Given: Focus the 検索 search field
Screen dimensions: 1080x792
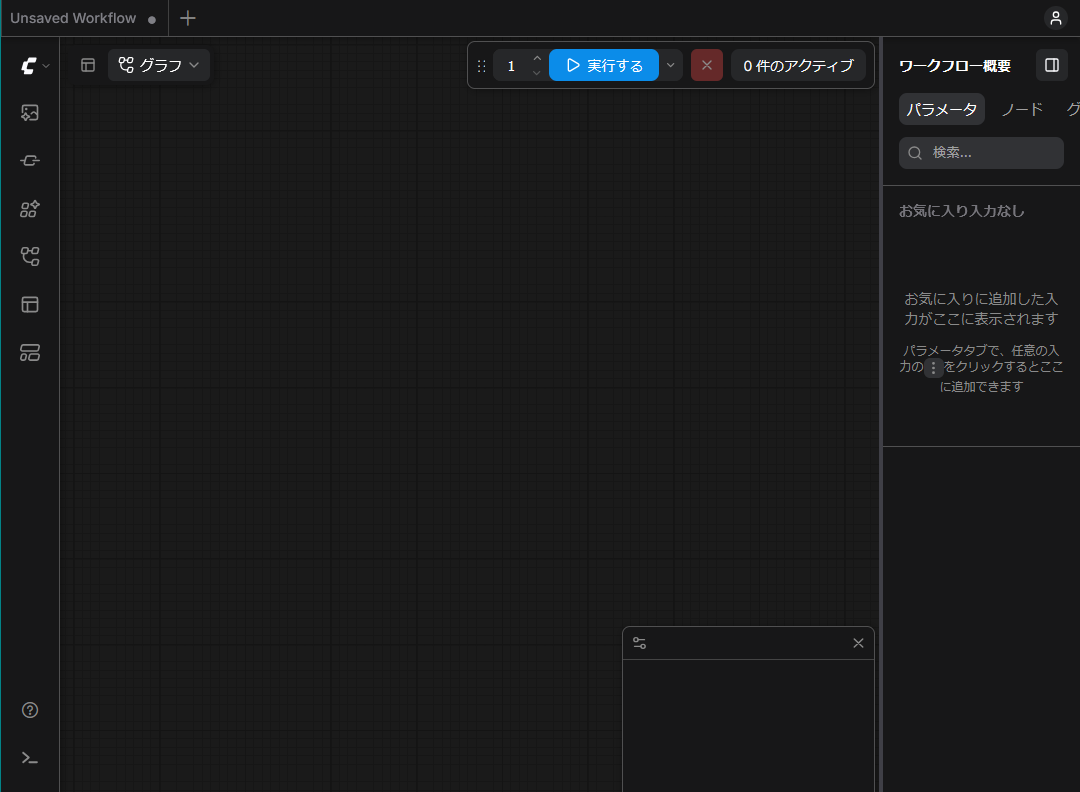Looking at the screenshot, I should [981, 153].
